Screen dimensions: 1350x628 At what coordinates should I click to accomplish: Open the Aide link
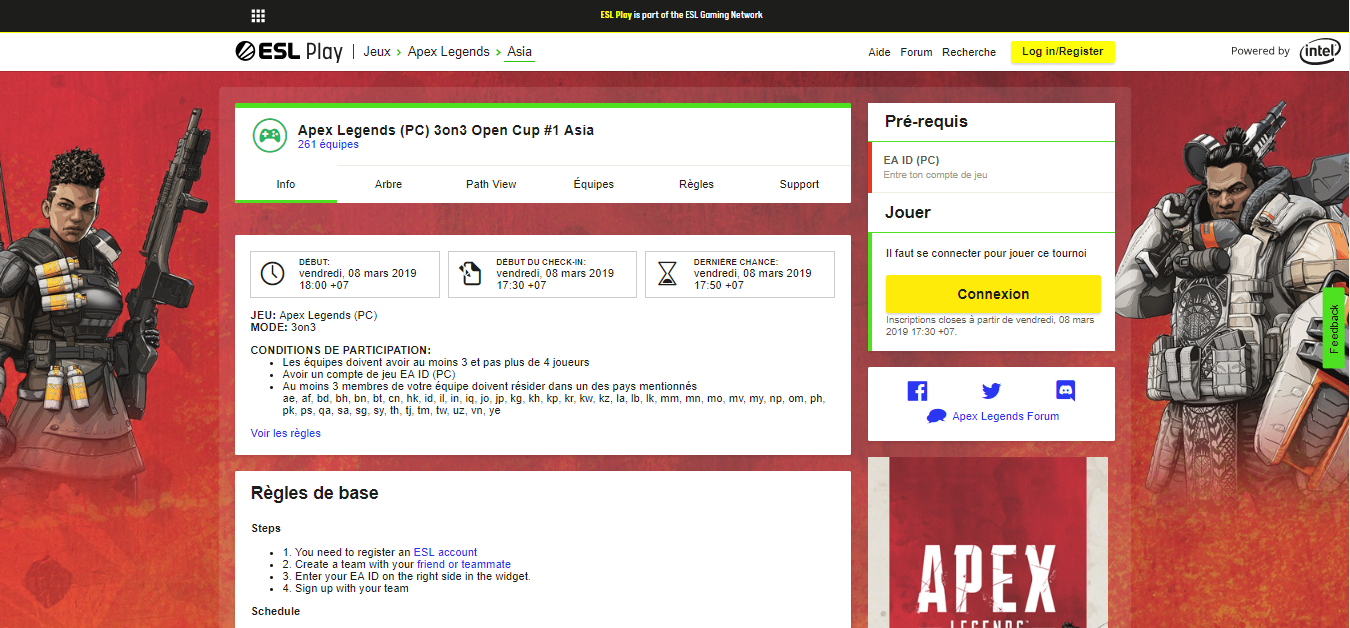click(879, 52)
